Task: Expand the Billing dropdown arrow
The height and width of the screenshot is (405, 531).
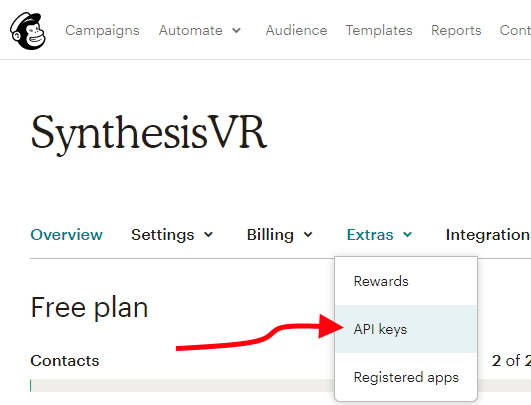Action: pyautogui.click(x=308, y=235)
